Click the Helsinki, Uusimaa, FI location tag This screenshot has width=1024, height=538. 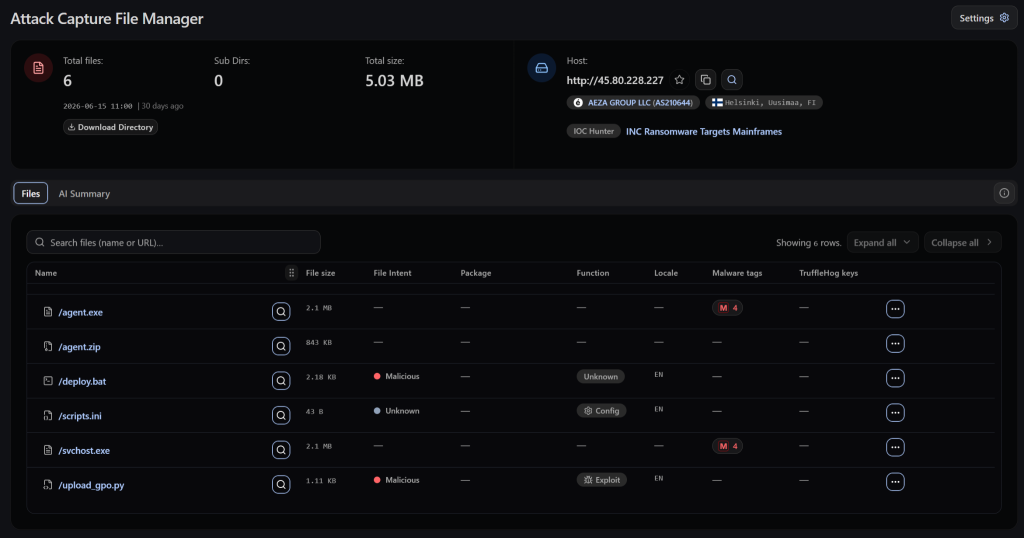coord(763,103)
